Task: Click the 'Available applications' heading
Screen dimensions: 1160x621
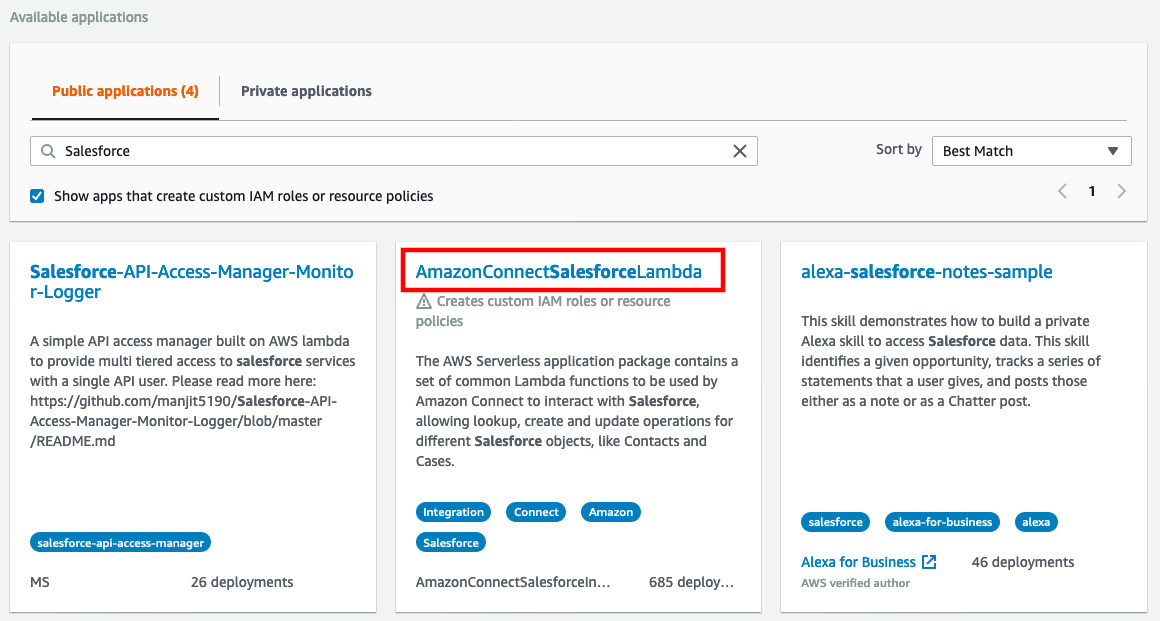Action: point(79,17)
